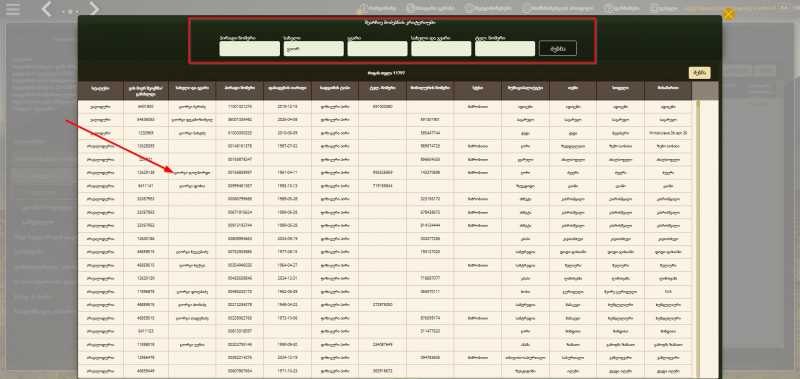The image size is (800, 379).
Task: Click the address cell Mirtskulava 3b apt 26
Action: coord(668,133)
